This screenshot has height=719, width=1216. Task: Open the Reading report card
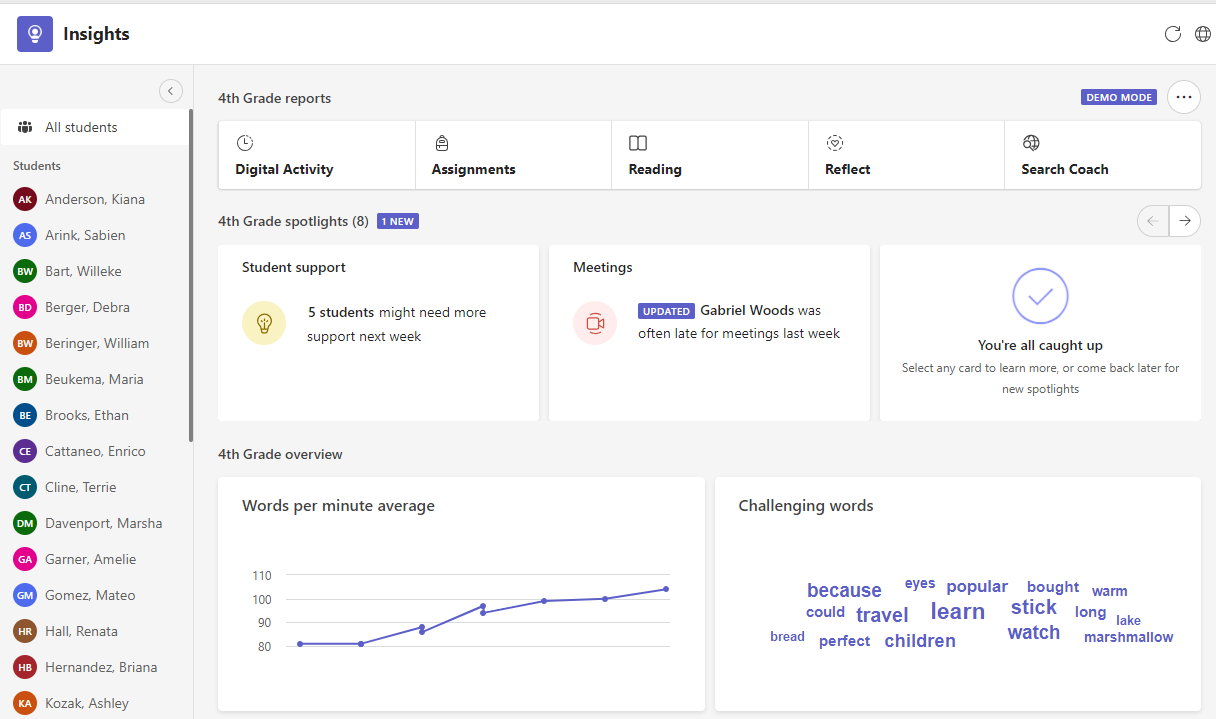pyautogui.click(x=709, y=156)
